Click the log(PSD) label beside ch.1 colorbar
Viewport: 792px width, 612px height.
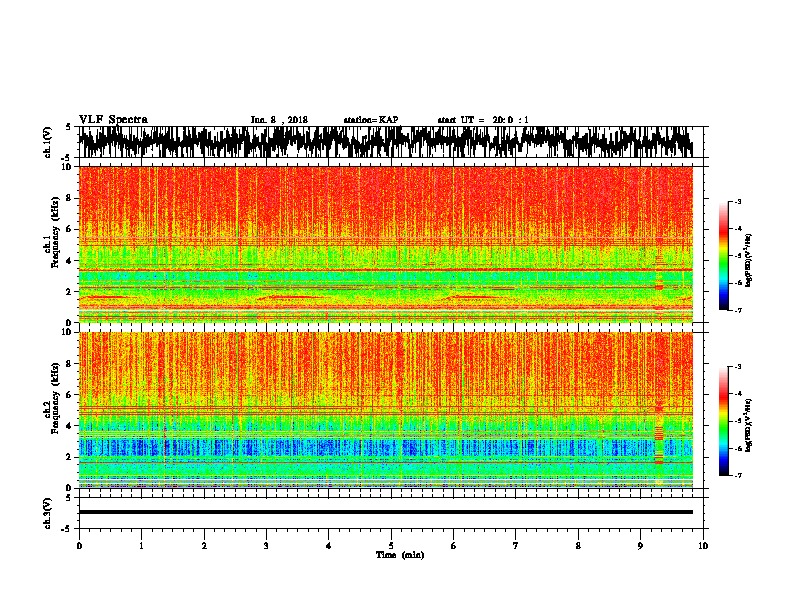749,261
